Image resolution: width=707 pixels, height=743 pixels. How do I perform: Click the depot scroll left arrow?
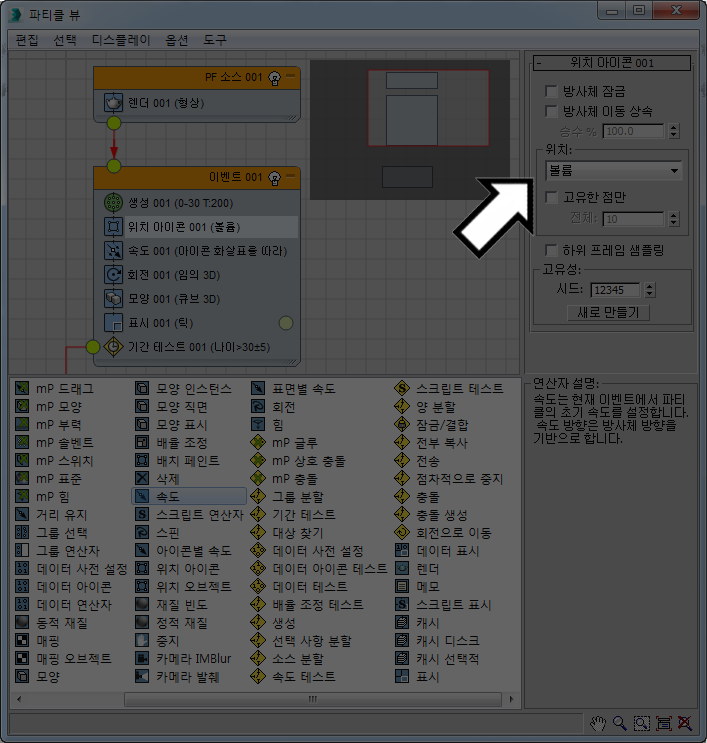tap(19, 699)
